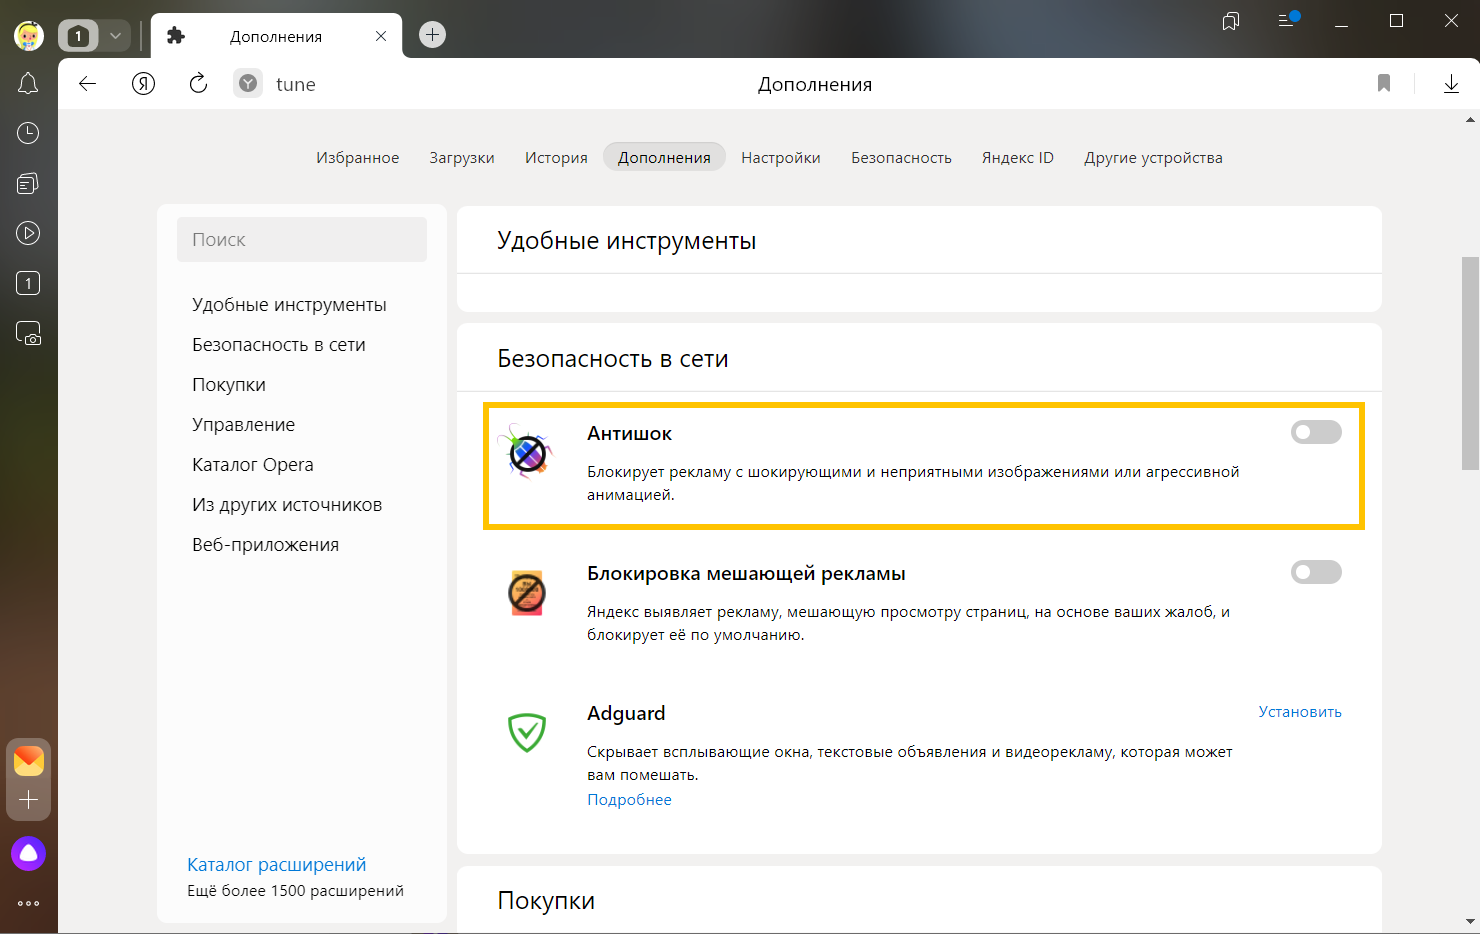The width and height of the screenshot is (1480, 934).
Task: Expand the tab groups dropdown arrow
Action: 115,36
